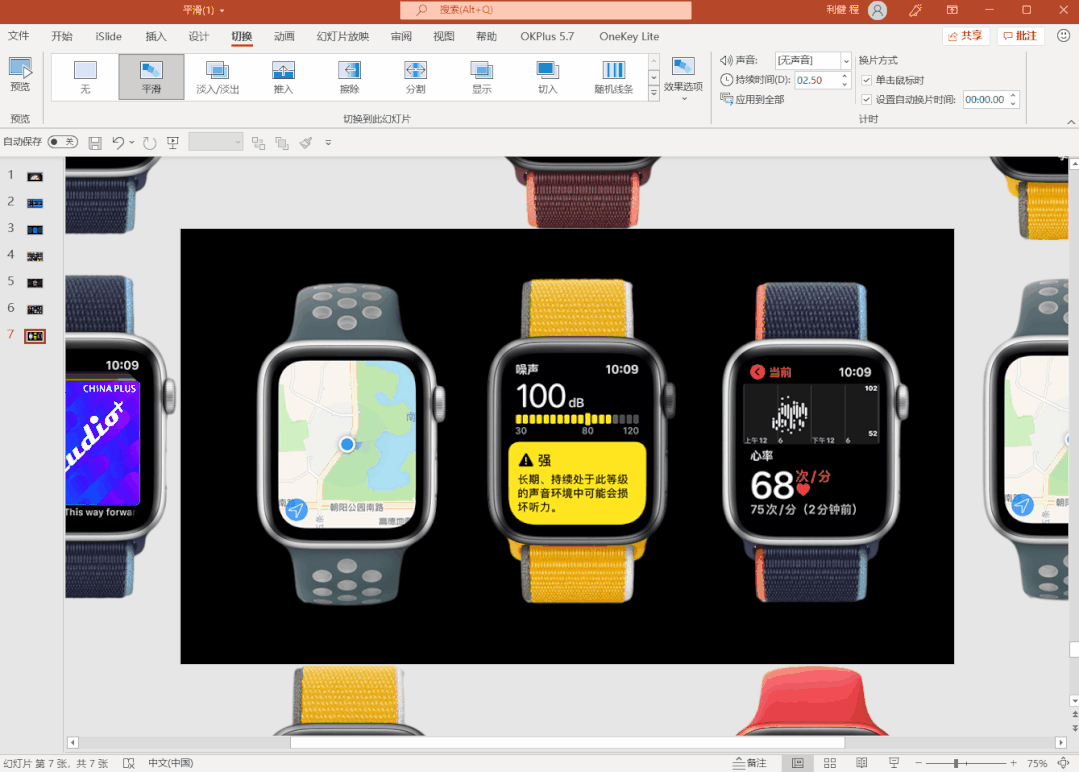Click the 搜索 search box in title bar

click(x=546, y=10)
